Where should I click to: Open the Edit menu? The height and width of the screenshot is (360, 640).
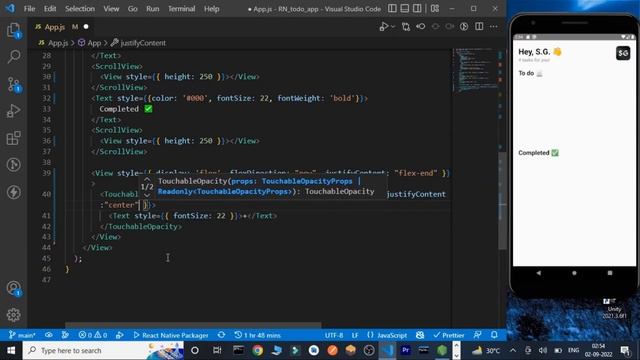point(50,9)
